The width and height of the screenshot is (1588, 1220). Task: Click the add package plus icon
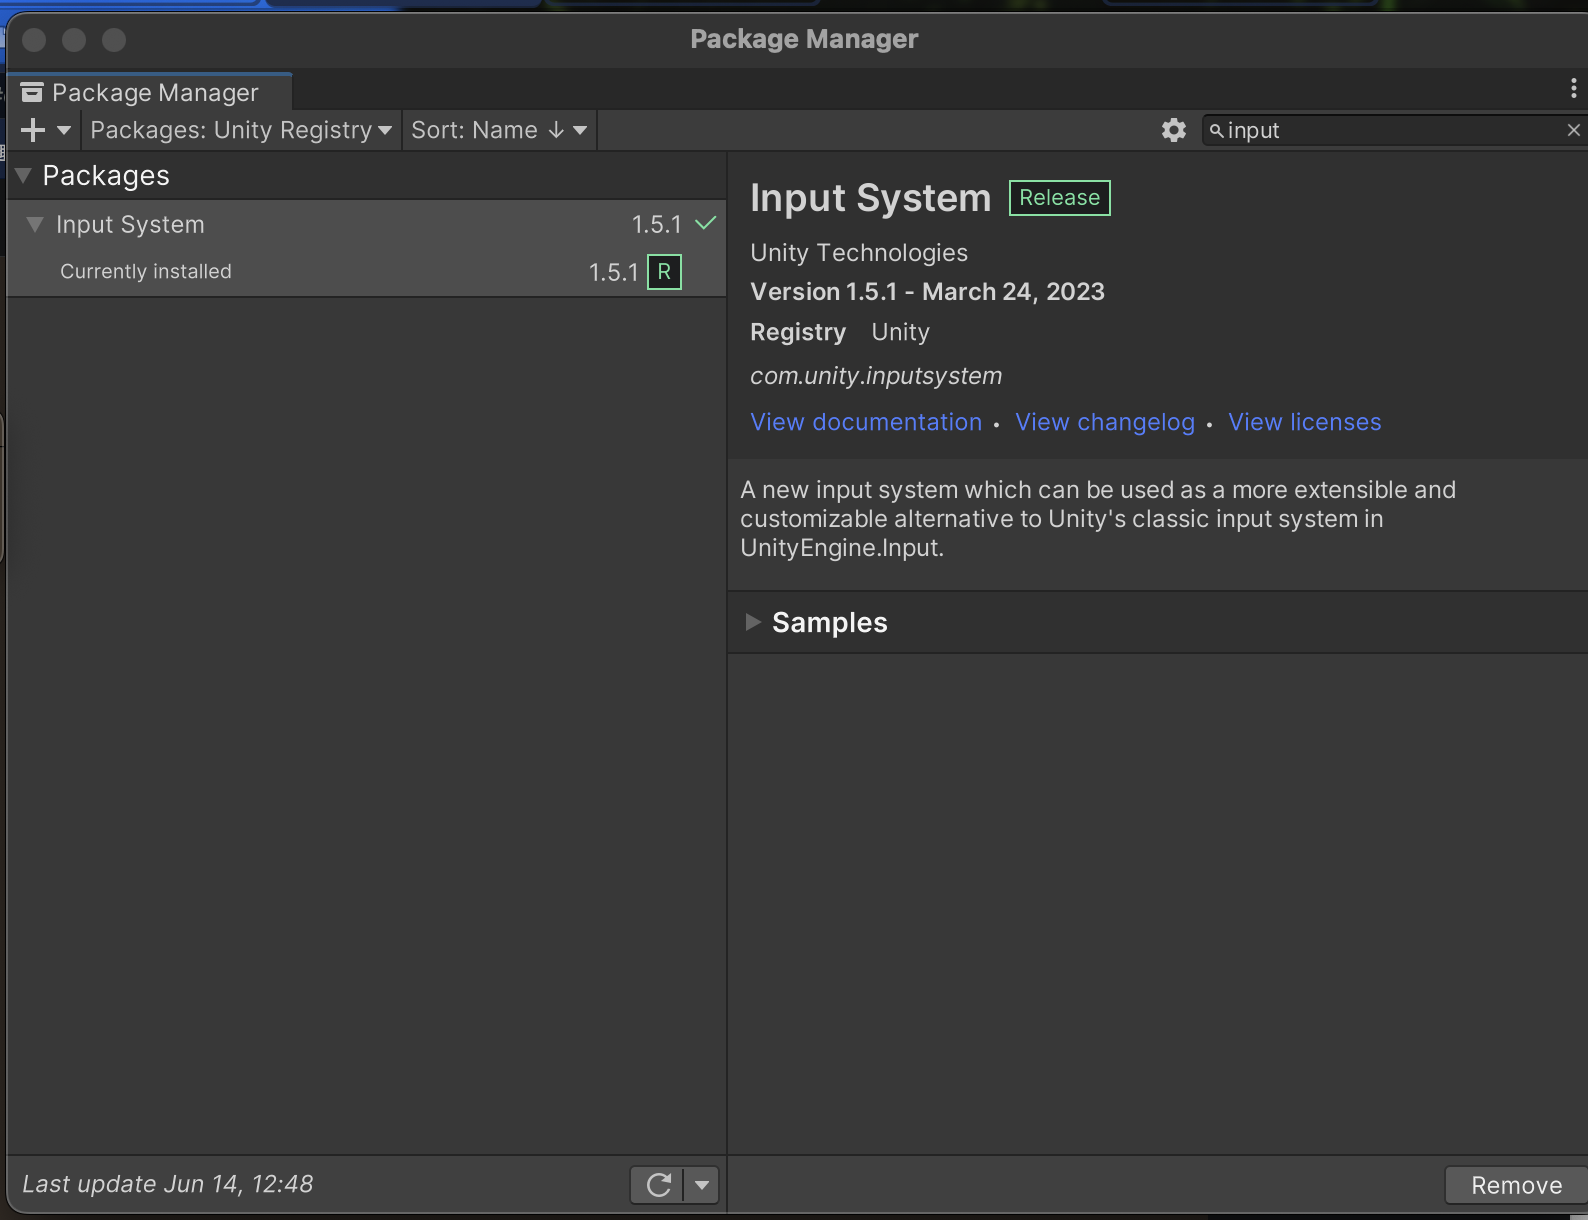pos(33,130)
